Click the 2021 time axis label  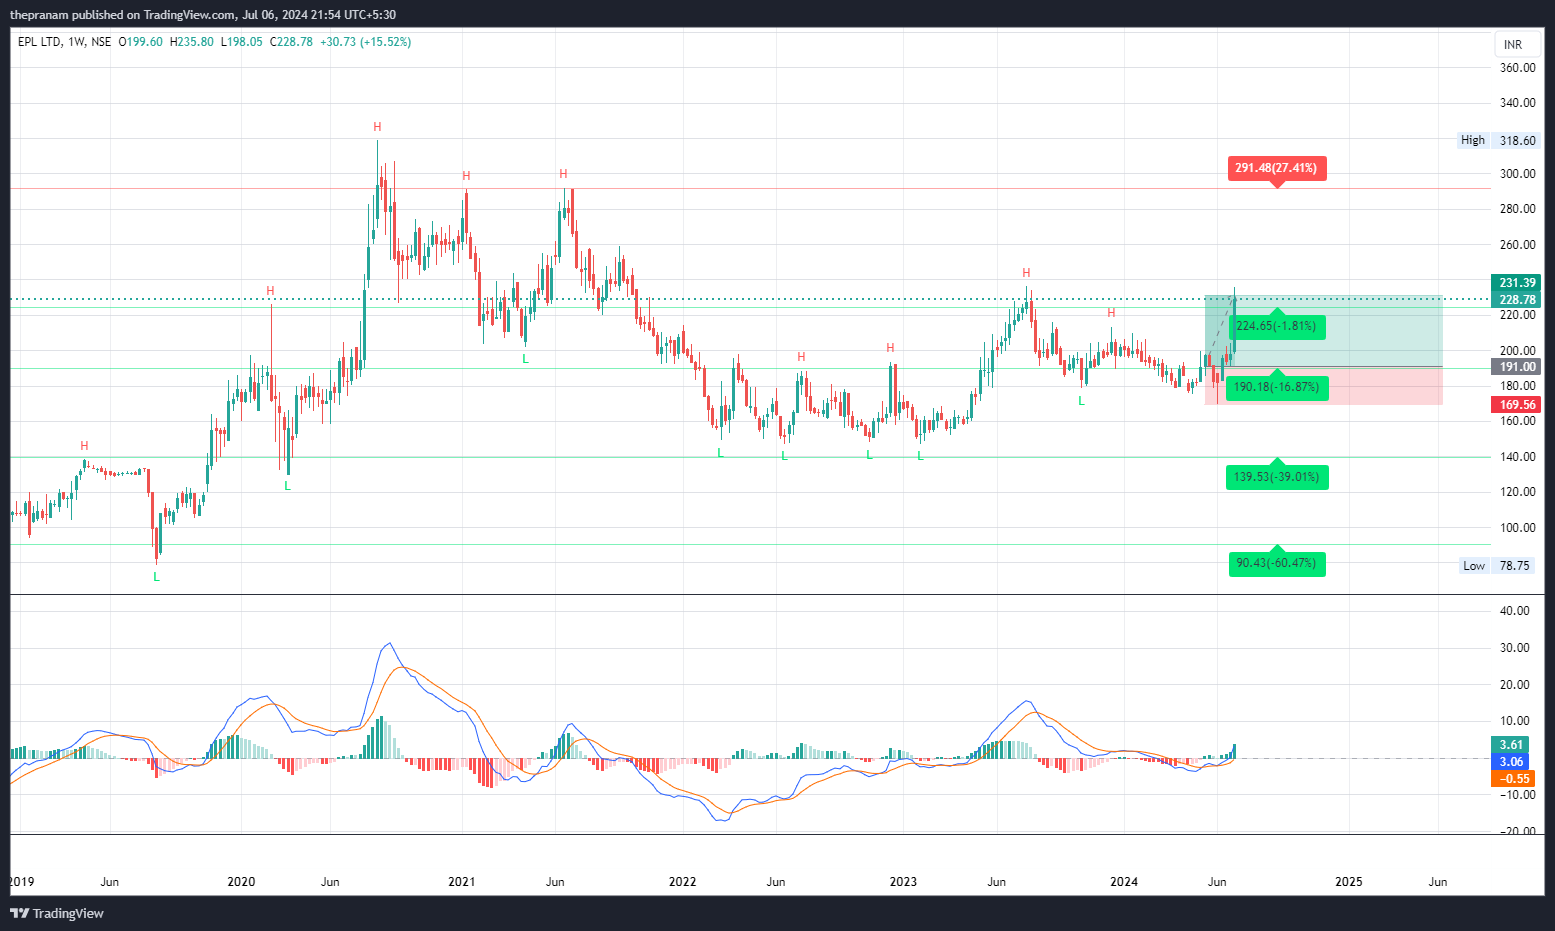461,882
